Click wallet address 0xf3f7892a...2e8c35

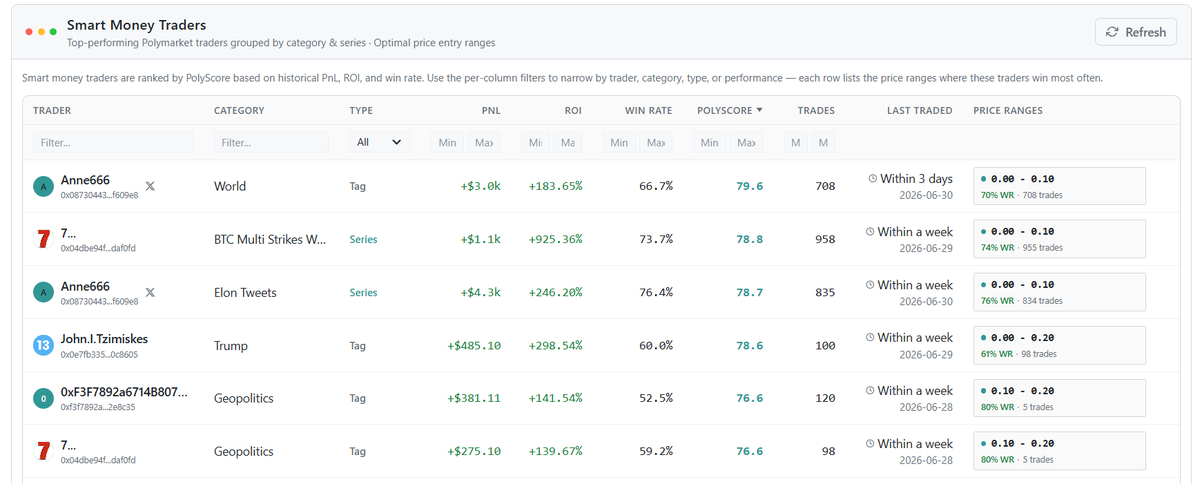click(x=98, y=407)
